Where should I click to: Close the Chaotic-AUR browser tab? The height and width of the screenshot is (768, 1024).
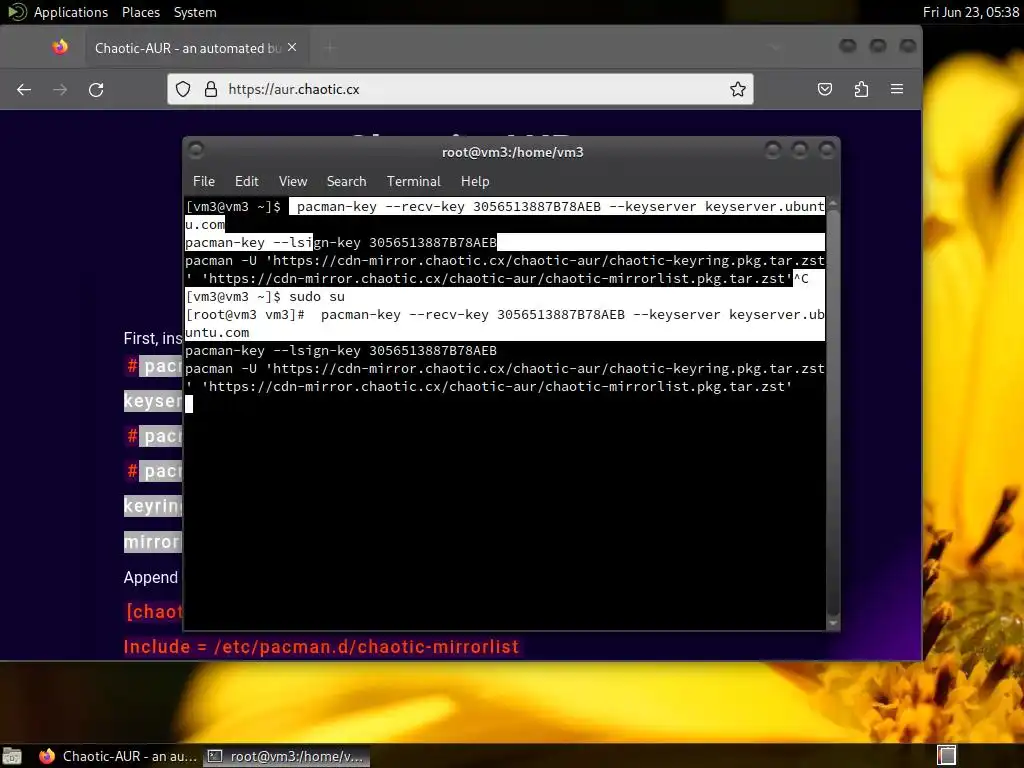(x=292, y=48)
